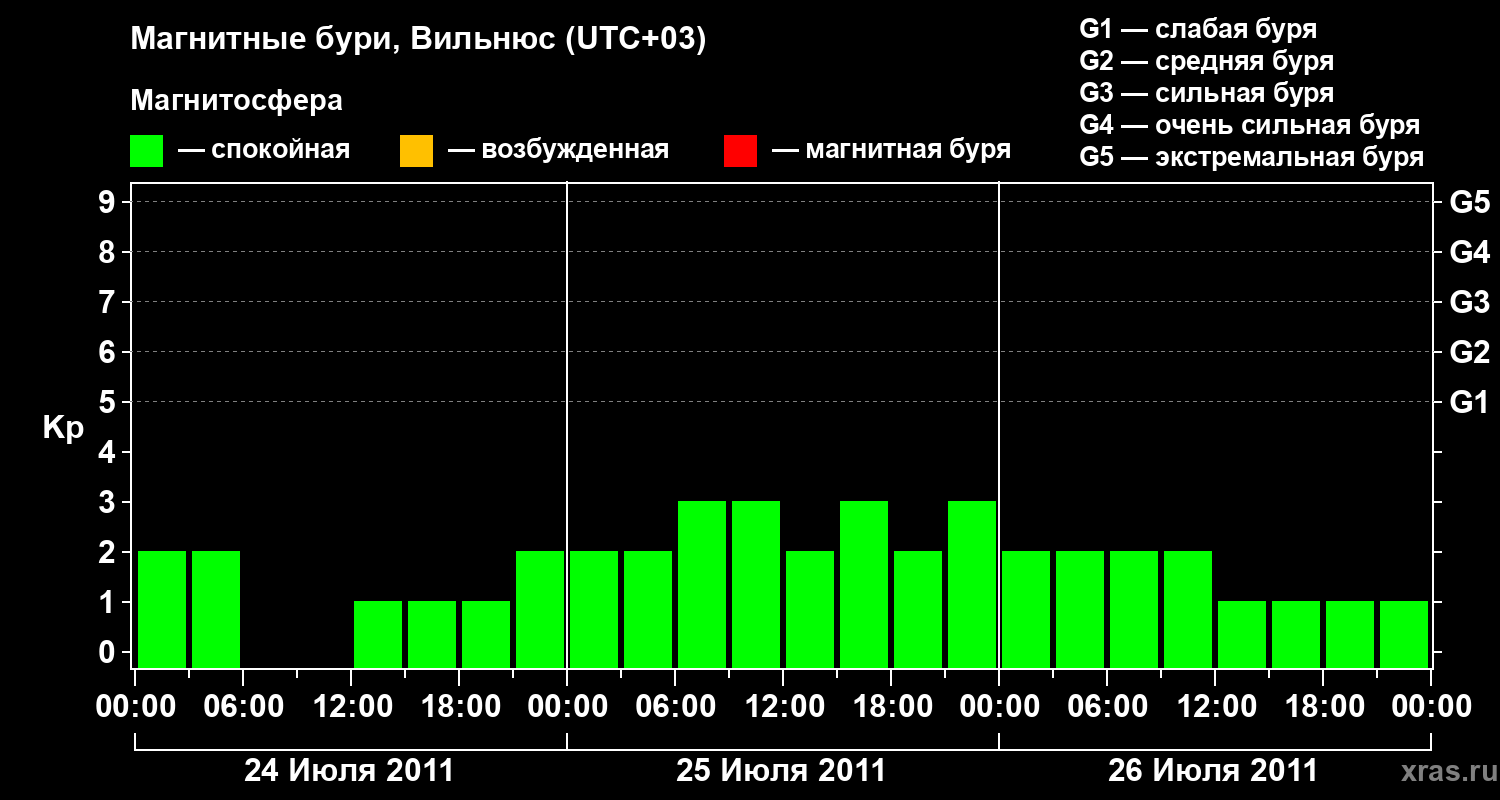The image size is (1500, 800).
Task: Click the '26 Июля 2011' date label
Action: [1213, 771]
